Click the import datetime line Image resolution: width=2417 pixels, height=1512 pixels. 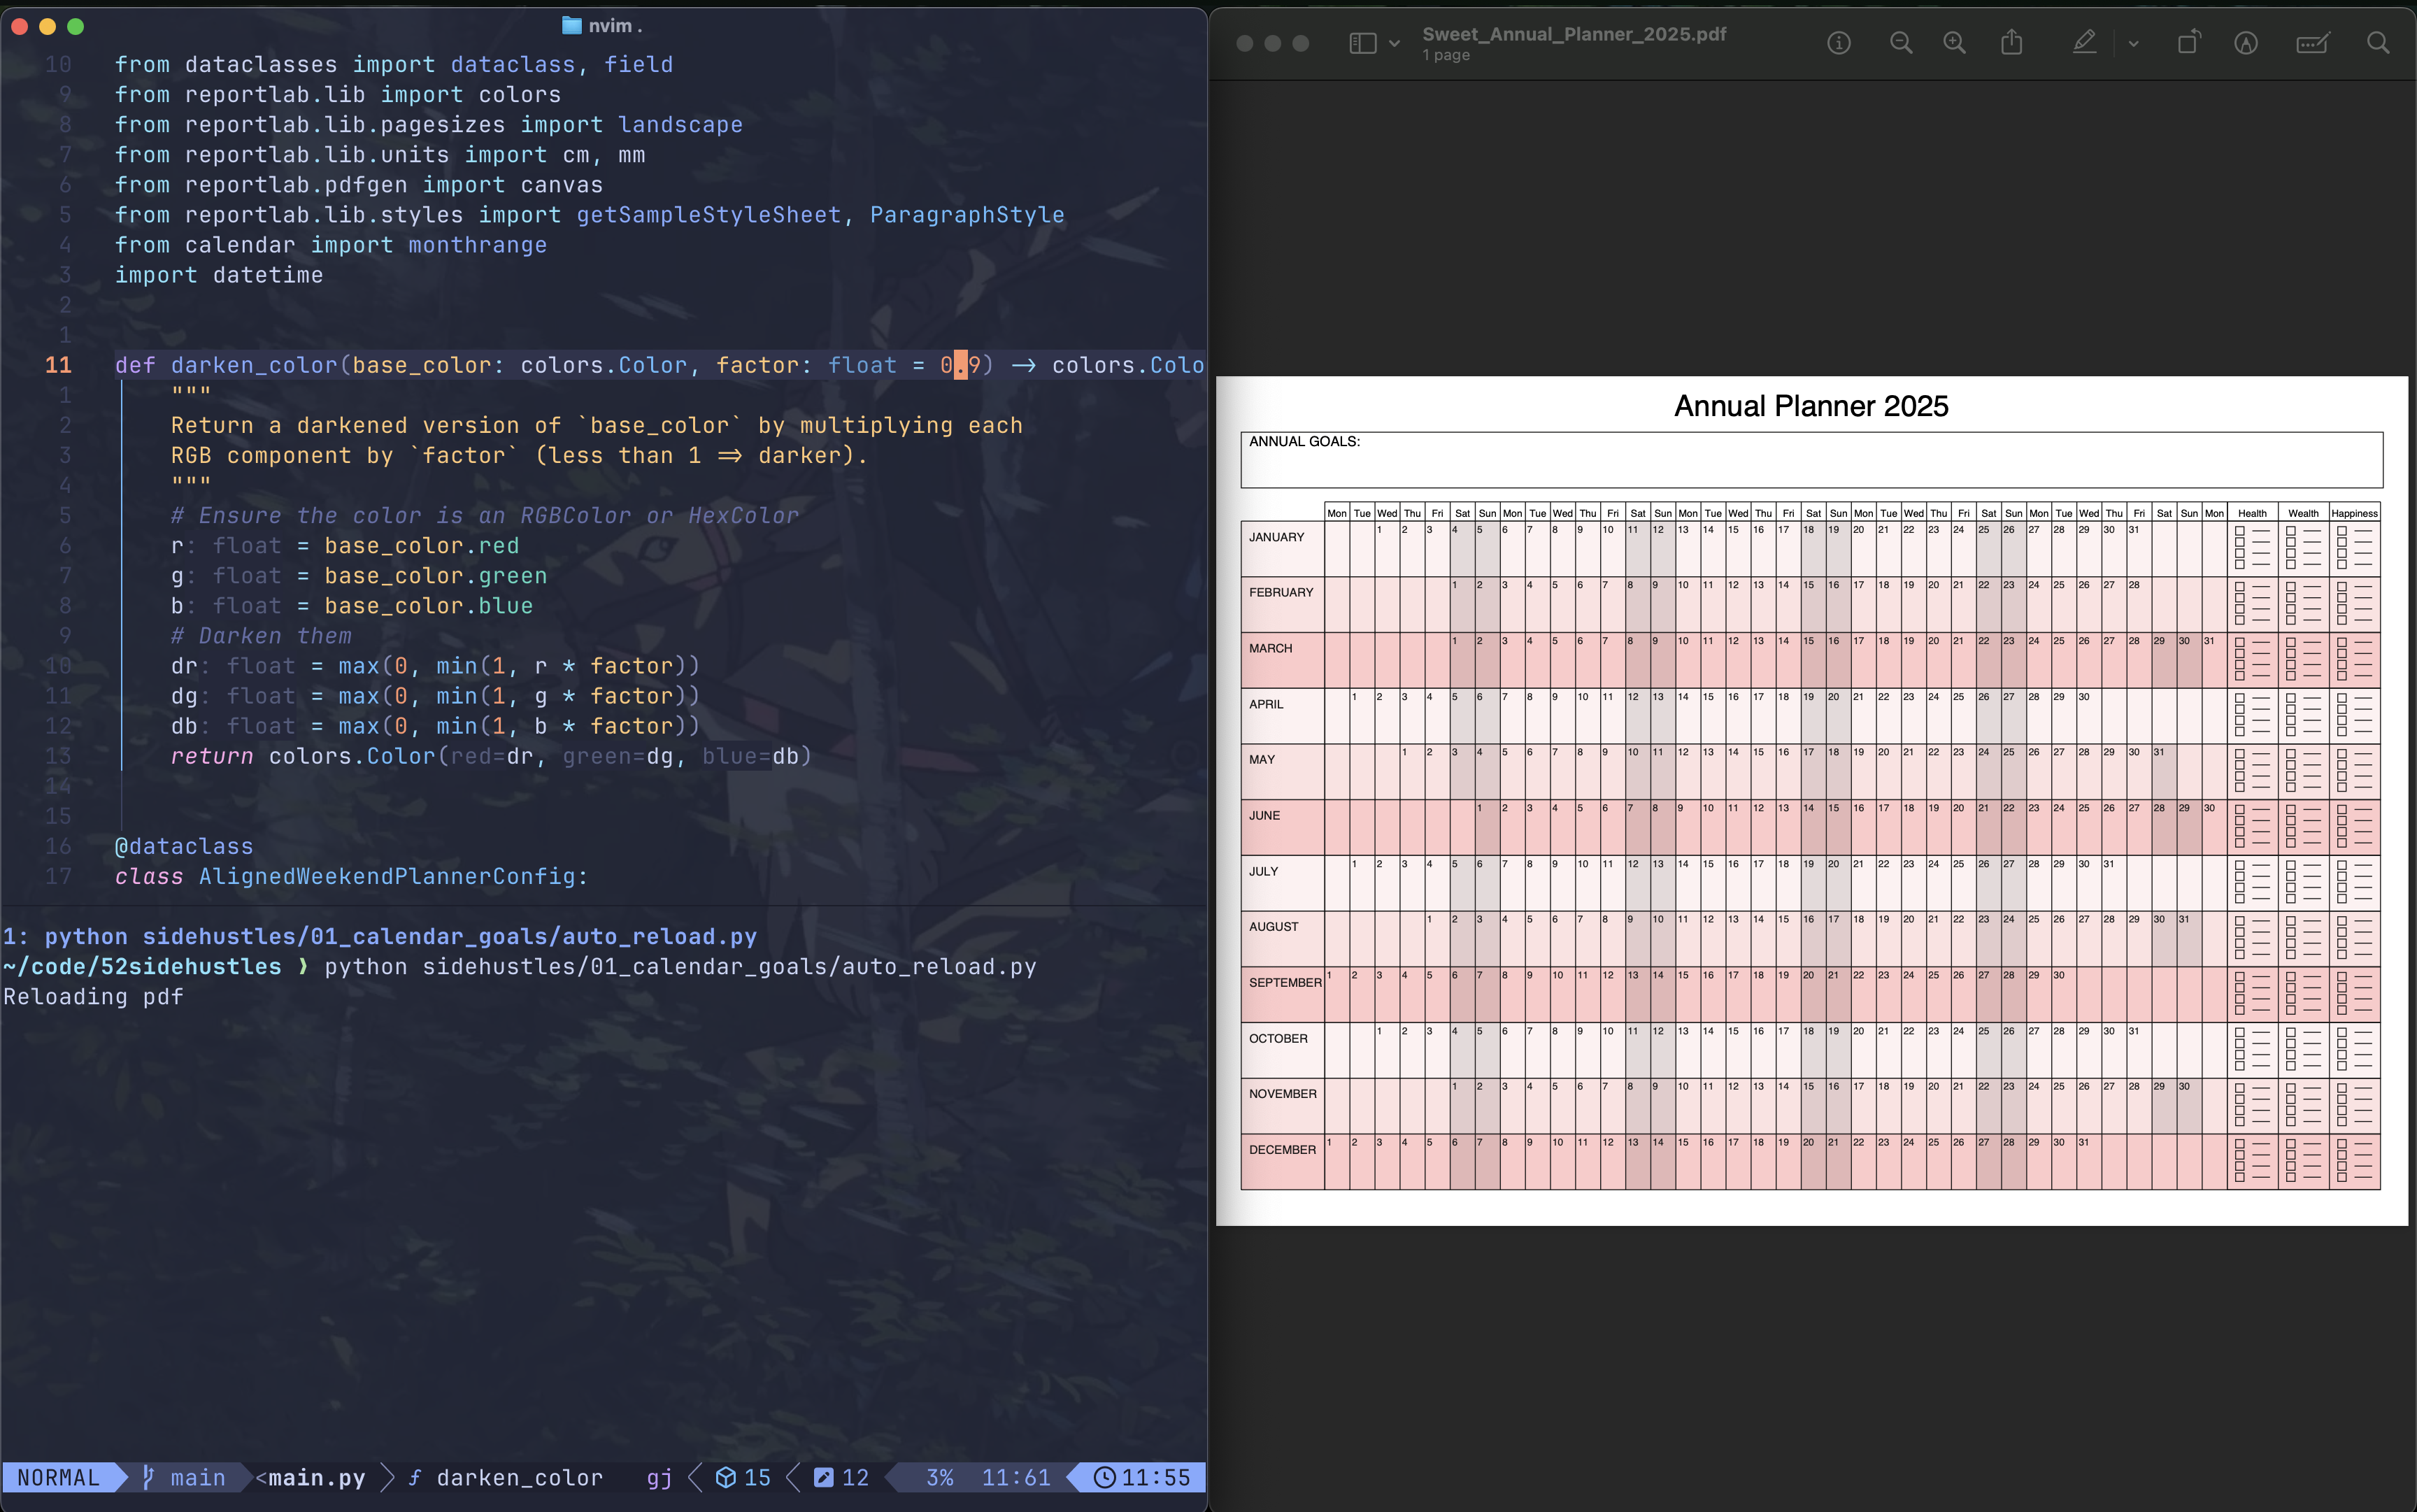point(219,275)
